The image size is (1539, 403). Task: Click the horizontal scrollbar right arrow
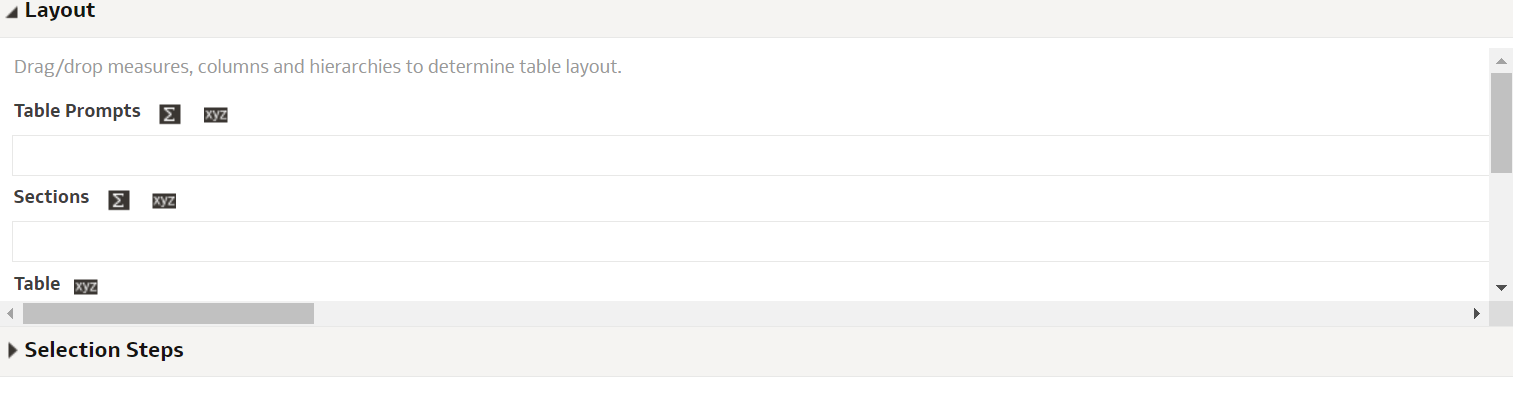pos(1476,313)
